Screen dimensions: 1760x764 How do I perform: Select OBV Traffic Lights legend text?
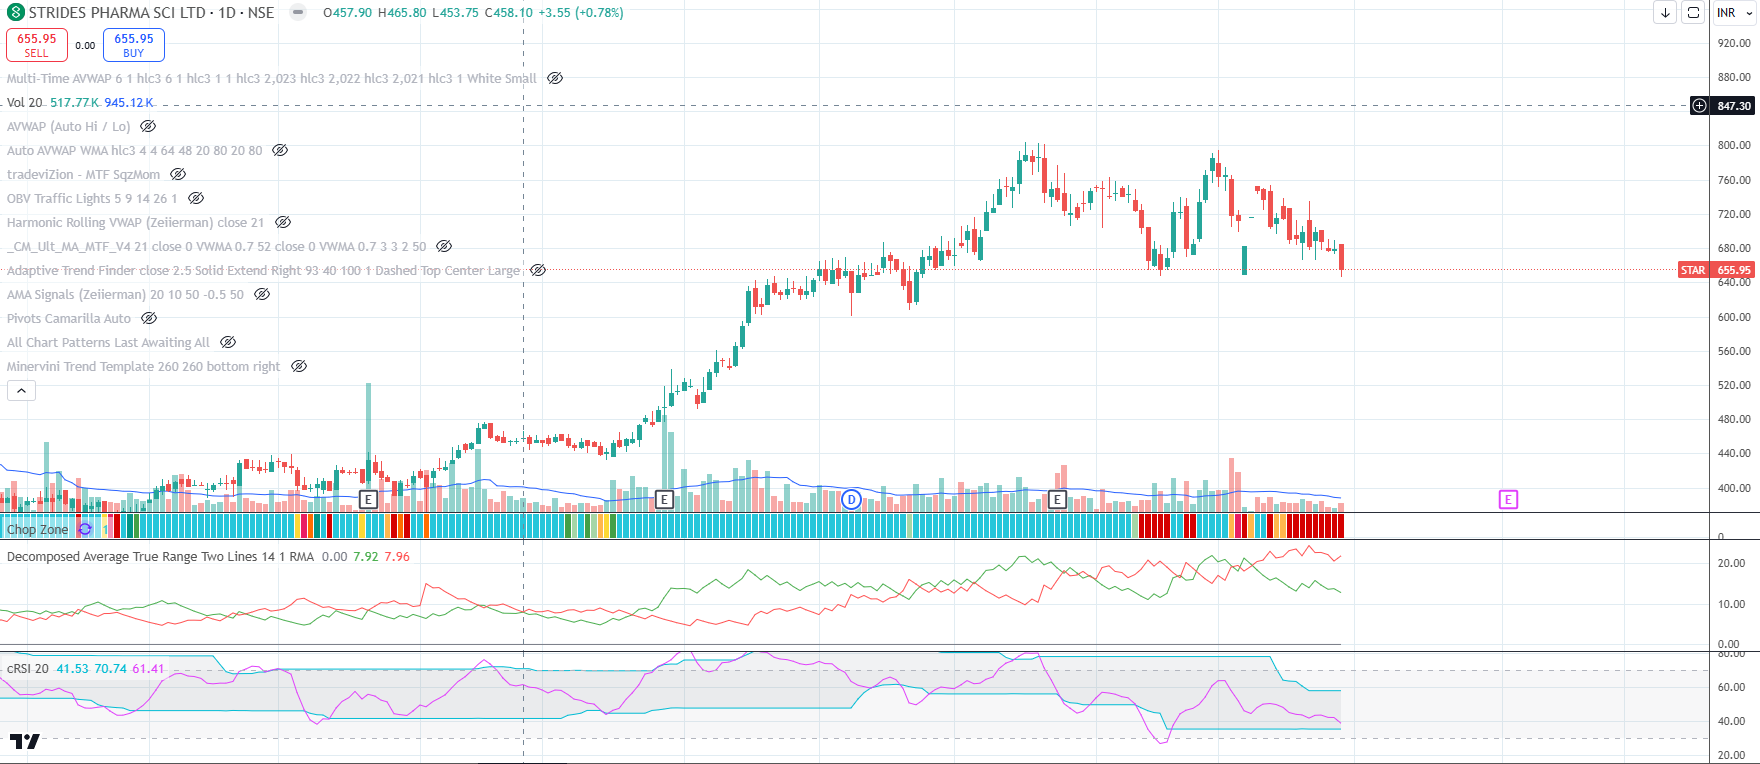coord(92,198)
